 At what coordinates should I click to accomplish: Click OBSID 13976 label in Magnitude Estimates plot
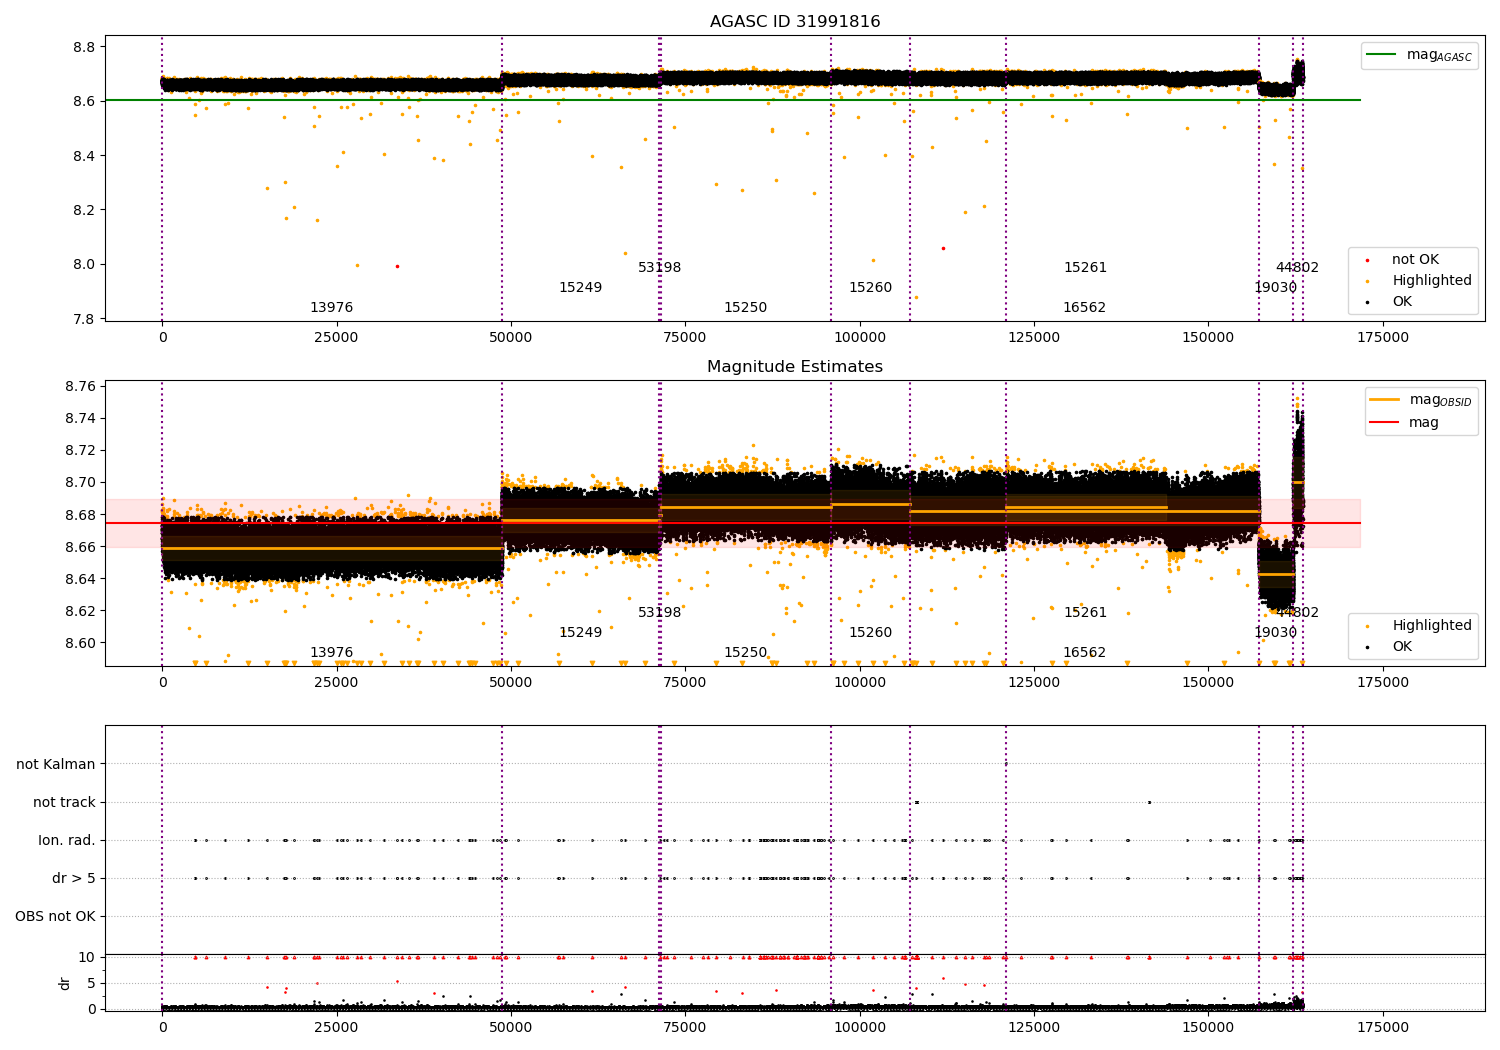tap(331, 653)
